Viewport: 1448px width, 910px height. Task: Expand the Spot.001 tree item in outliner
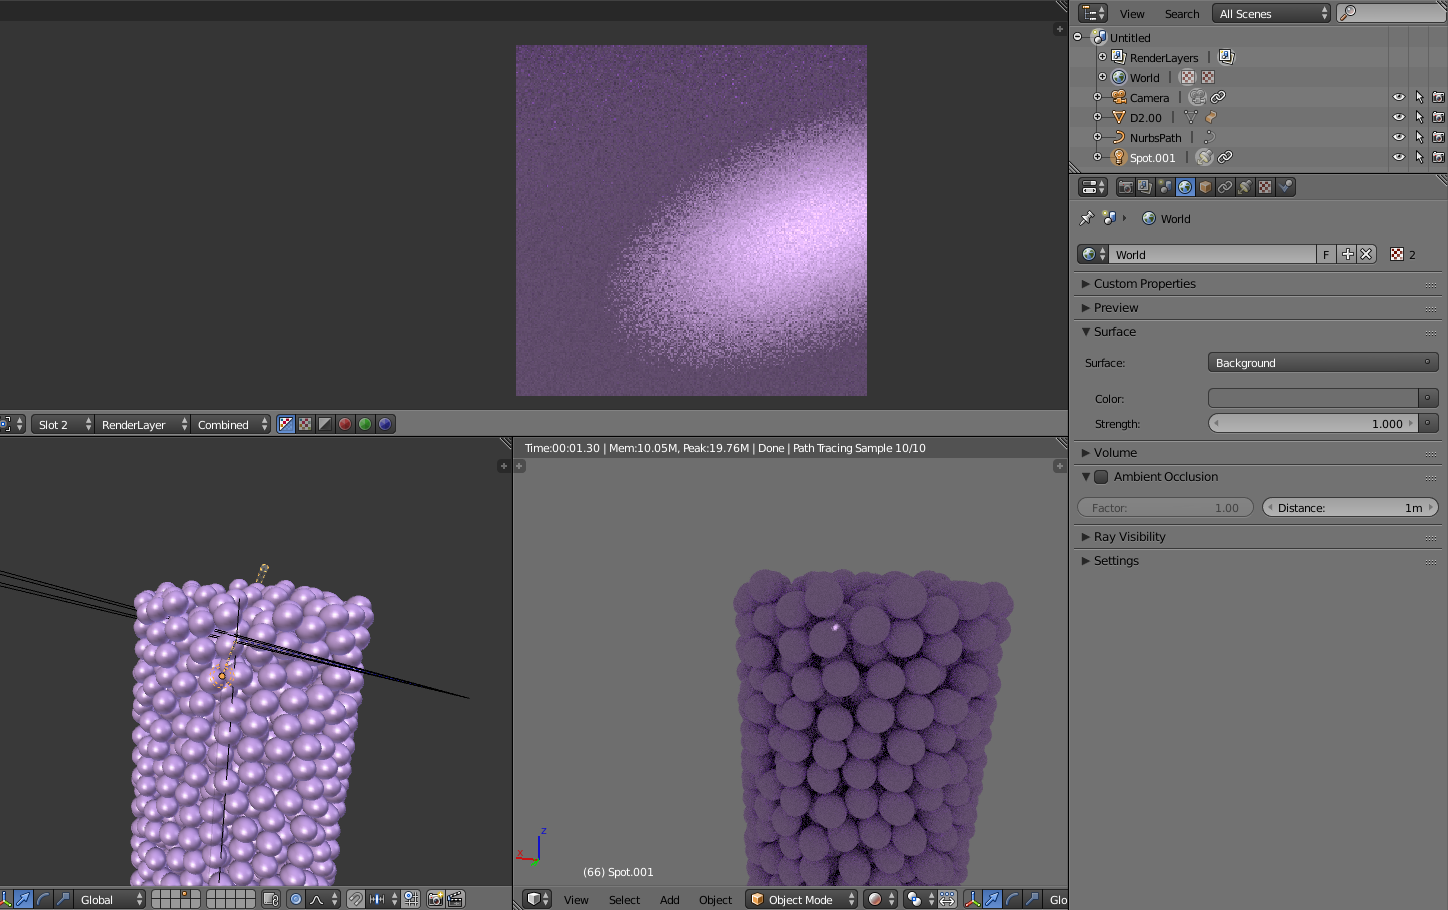1098,157
